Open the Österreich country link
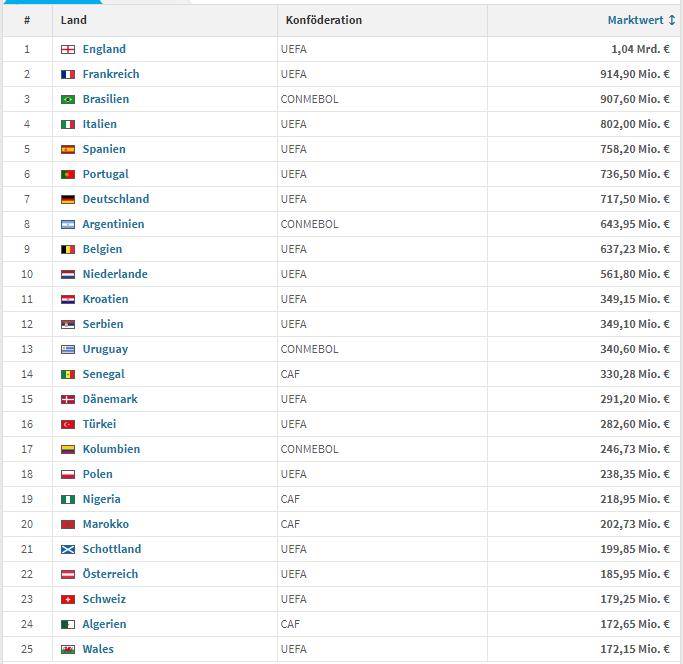683x664 pixels. 110,574
